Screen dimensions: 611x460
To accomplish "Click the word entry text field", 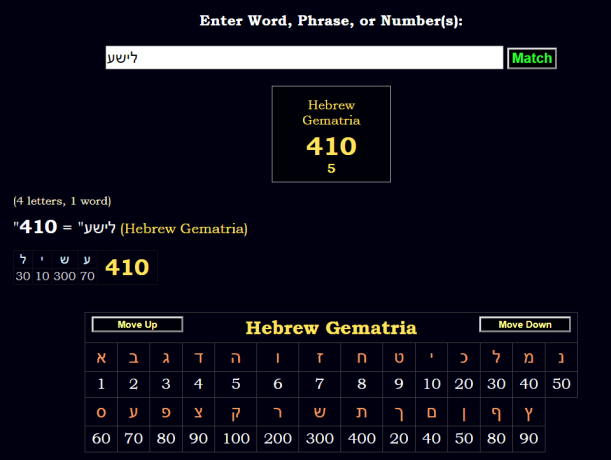I will 304,58.
